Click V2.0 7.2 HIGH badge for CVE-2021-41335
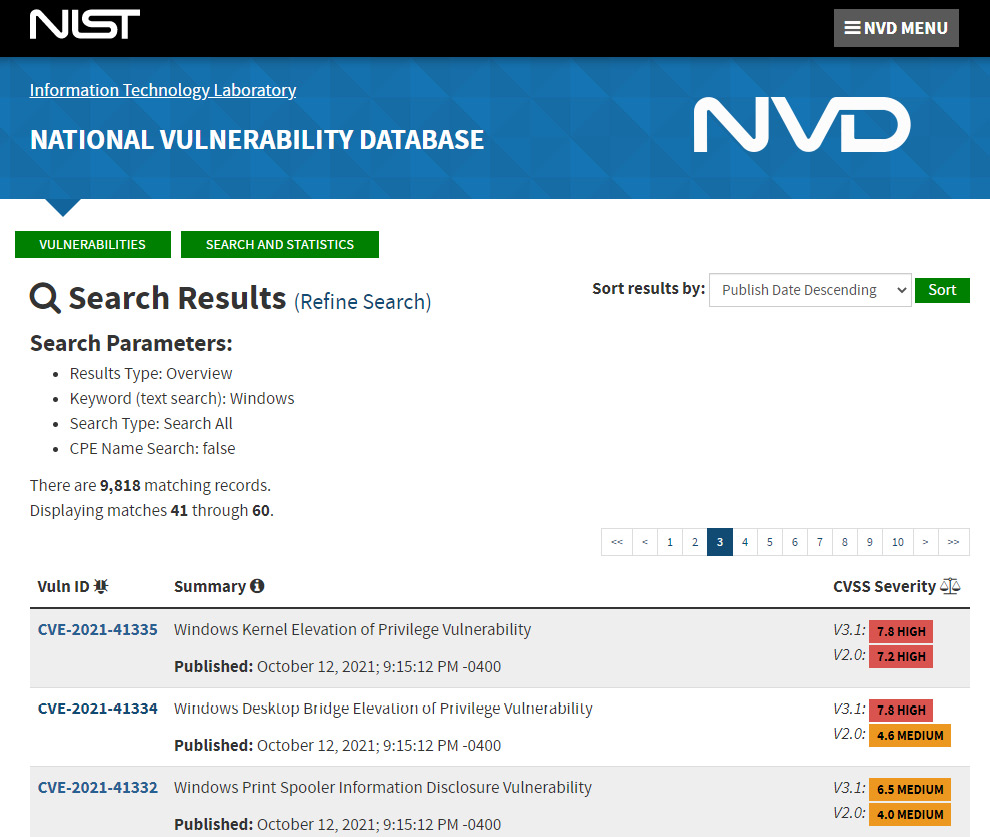This screenshot has height=837, width=990. 901,656
